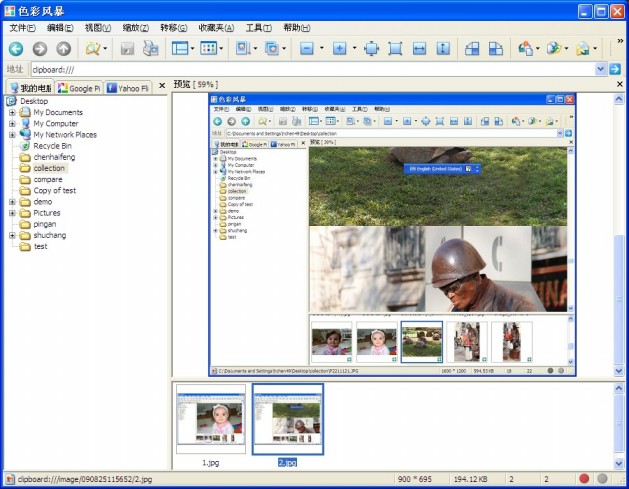
Task: Click the go button beside the address bar
Action: click(x=616, y=69)
